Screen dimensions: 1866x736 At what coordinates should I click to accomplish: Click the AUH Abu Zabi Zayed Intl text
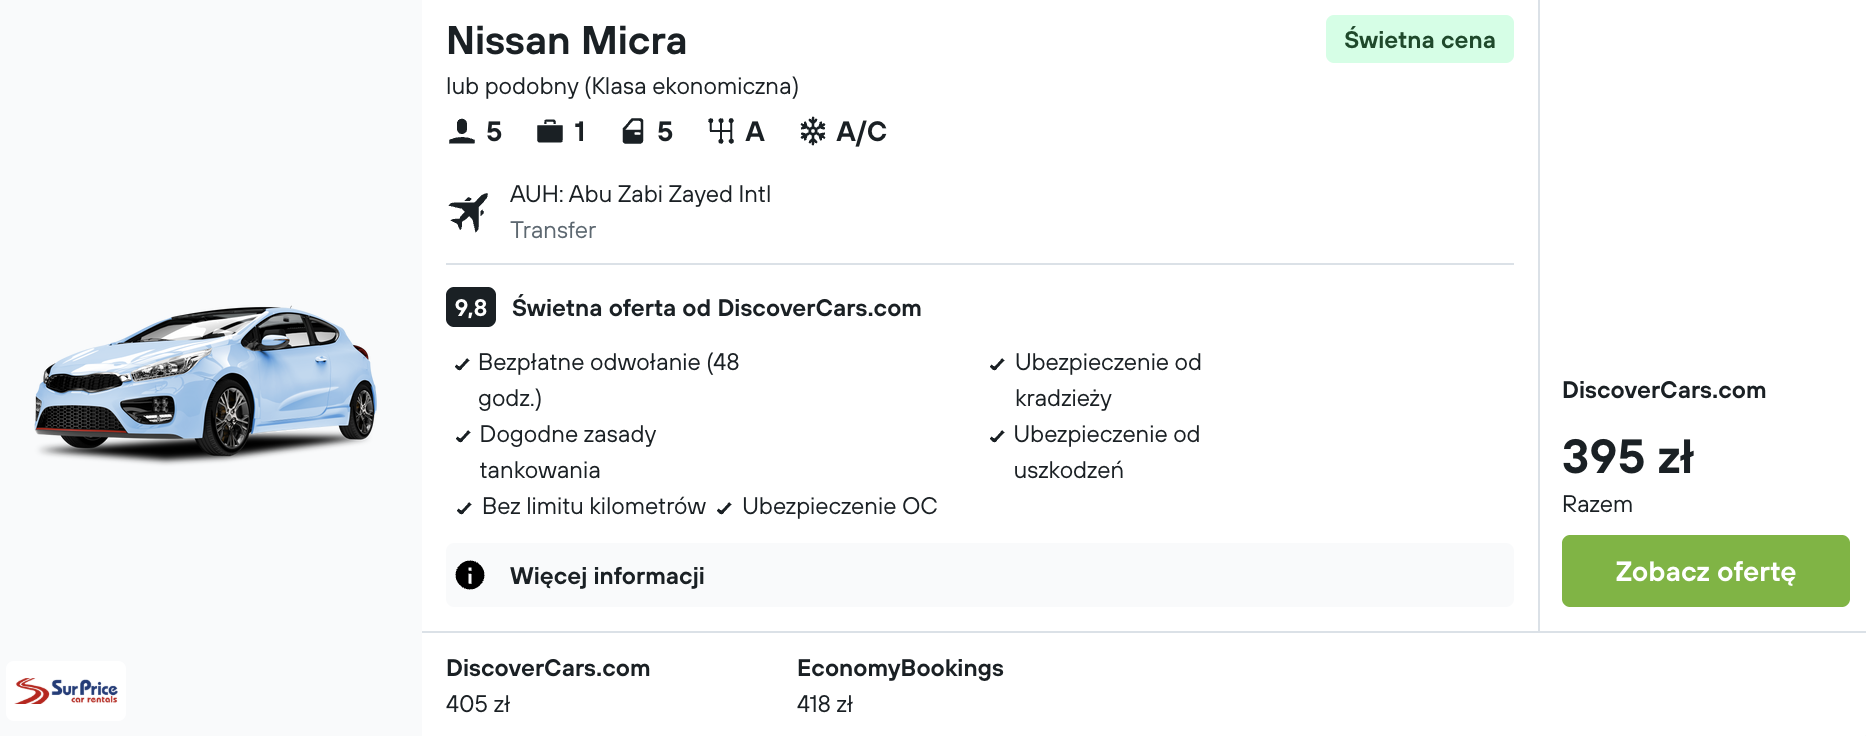(640, 194)
